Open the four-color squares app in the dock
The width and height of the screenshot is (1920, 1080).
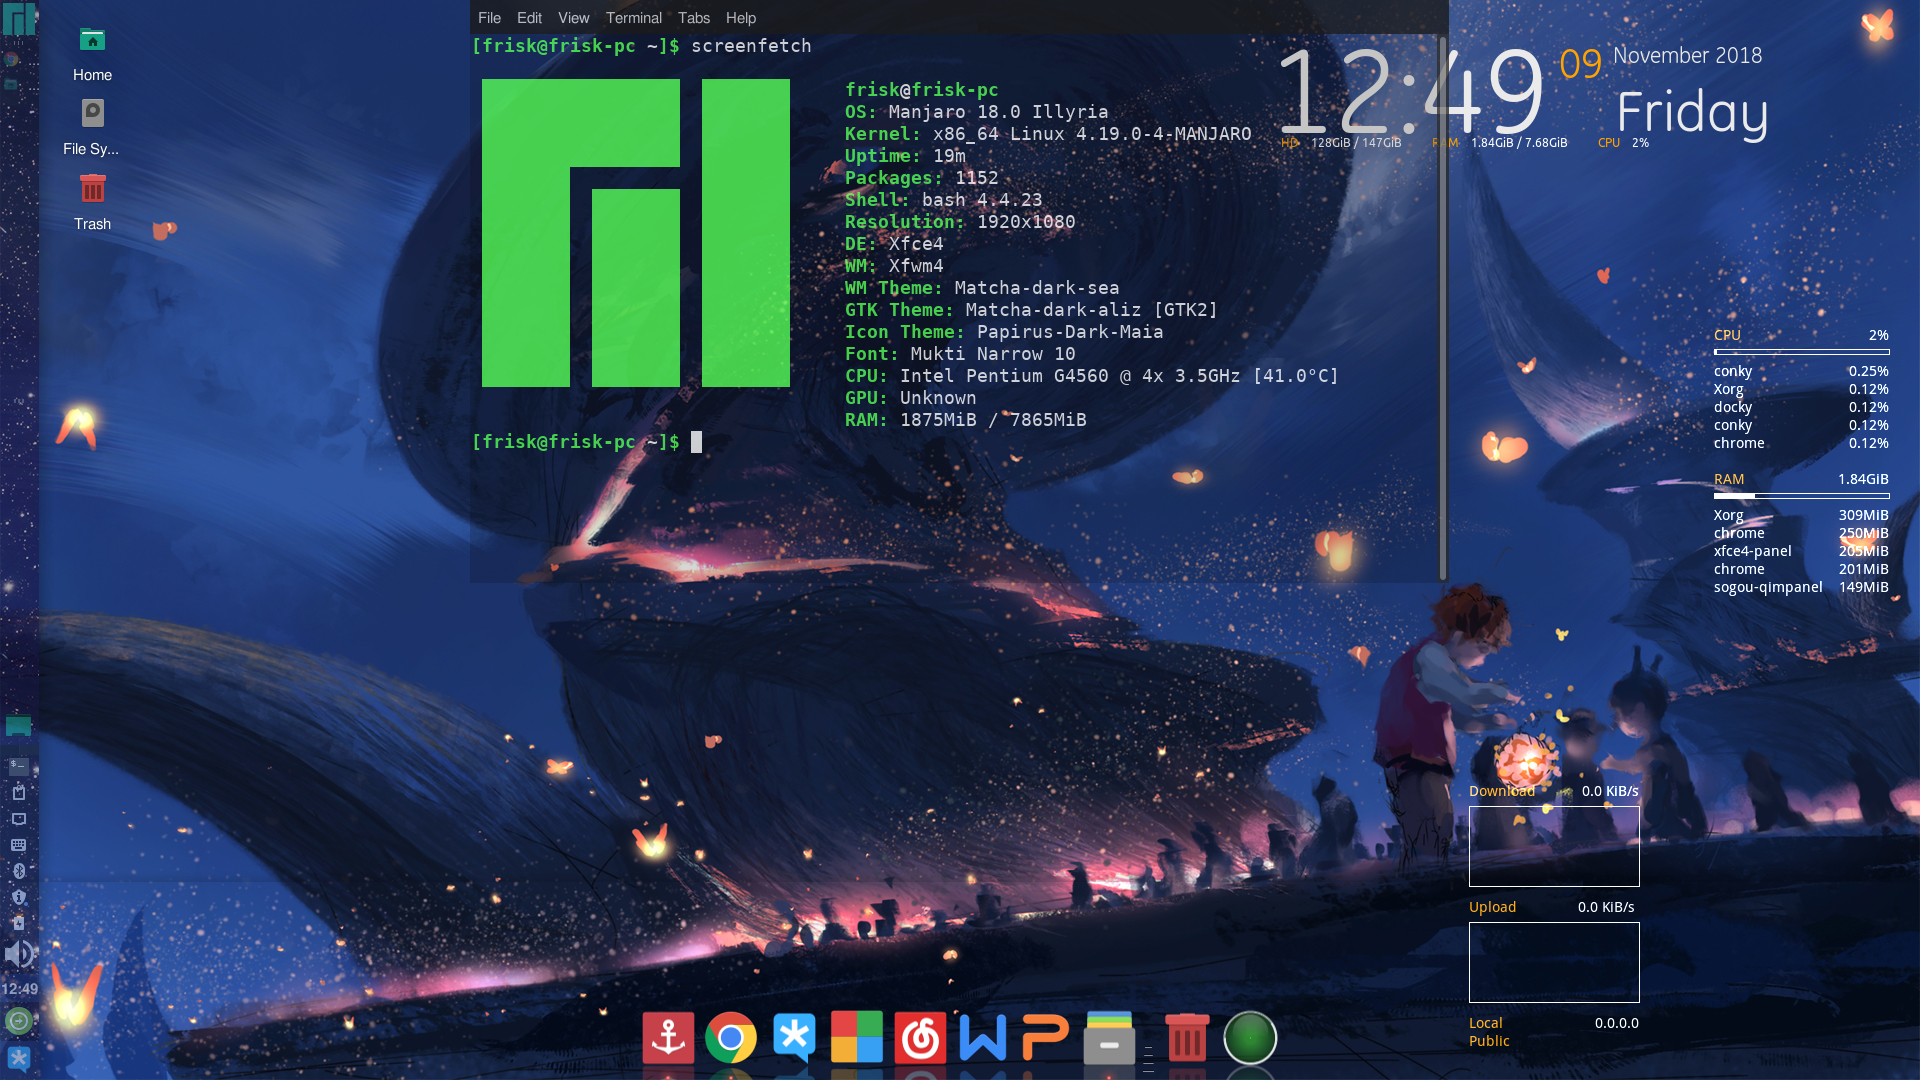(x=857, y=1037)
